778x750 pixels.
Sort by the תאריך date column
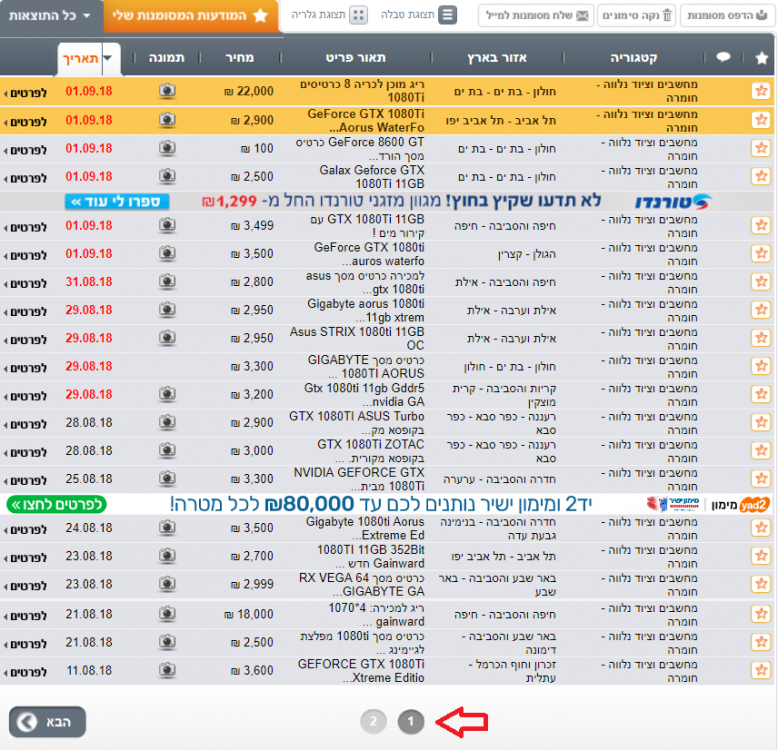pos(80,59)
